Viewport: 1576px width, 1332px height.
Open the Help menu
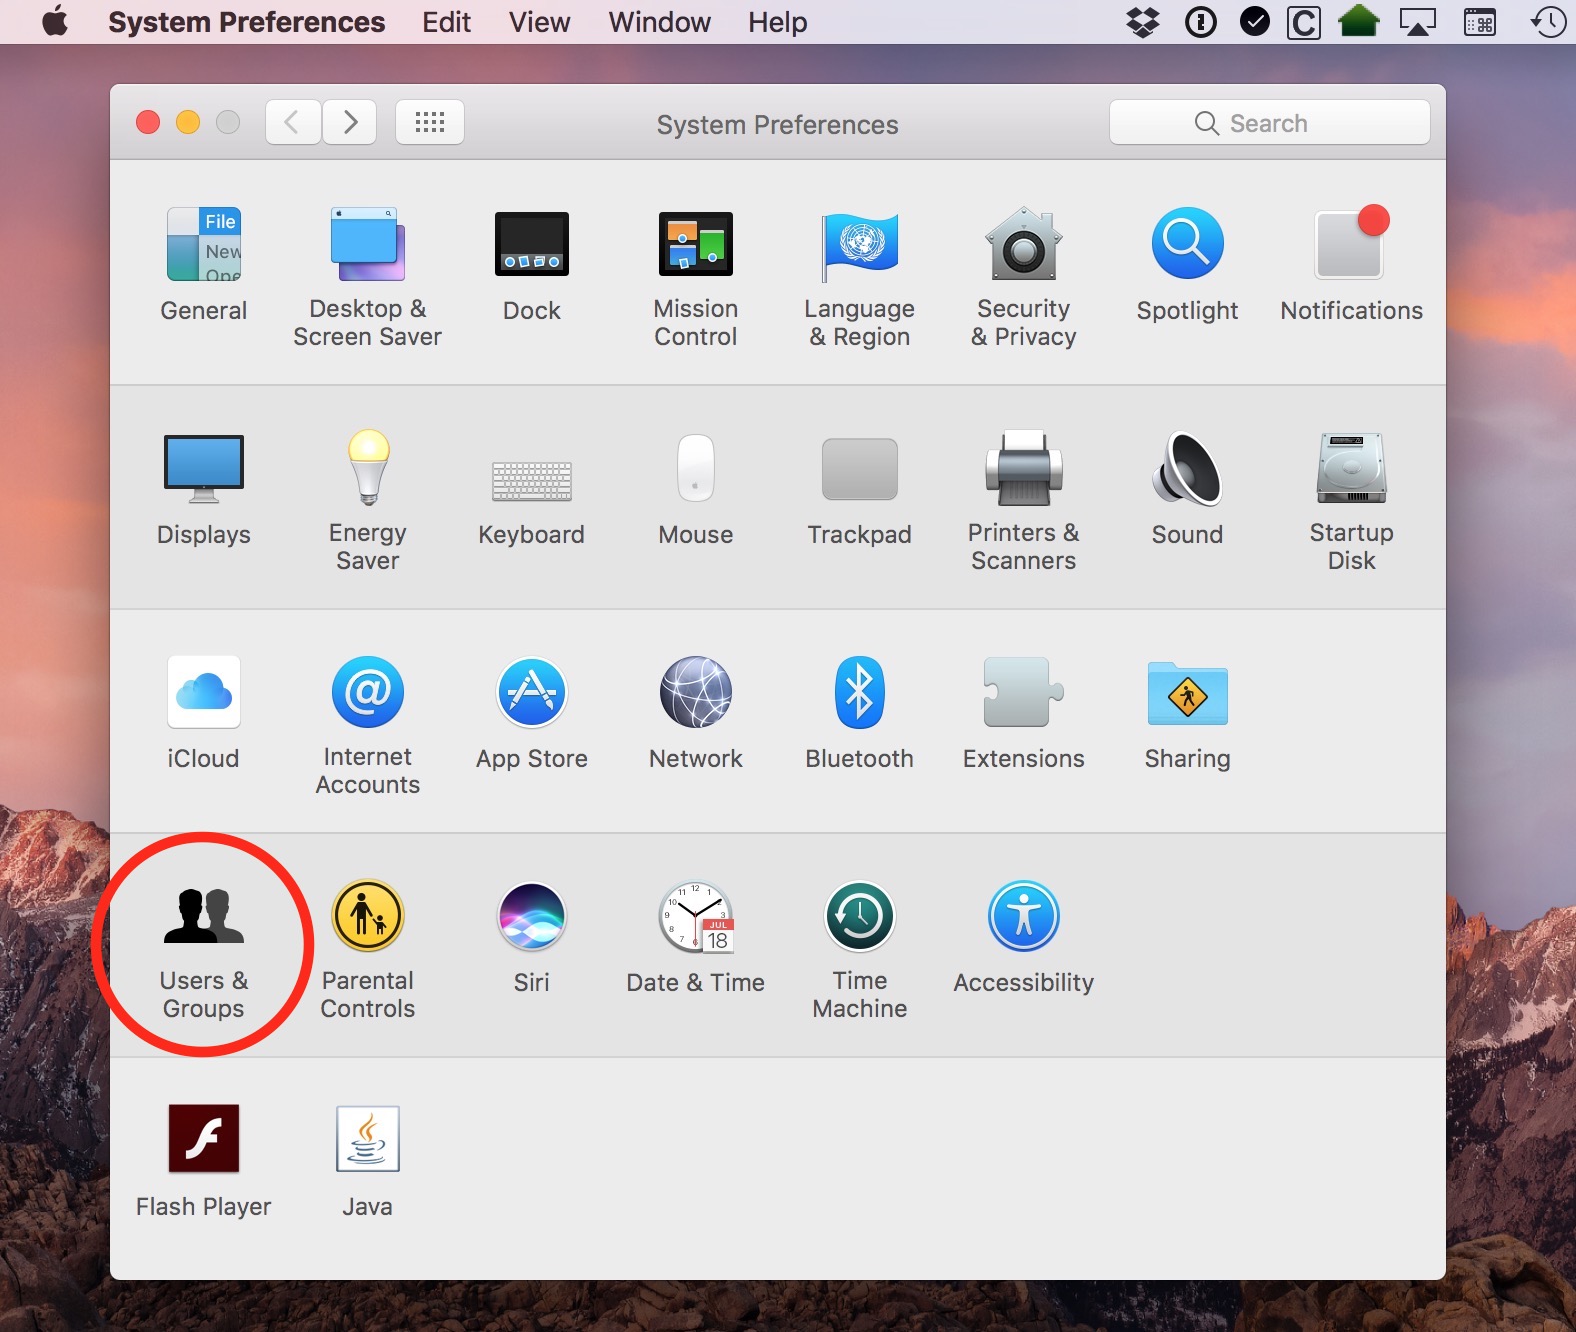tap(778, 22)
